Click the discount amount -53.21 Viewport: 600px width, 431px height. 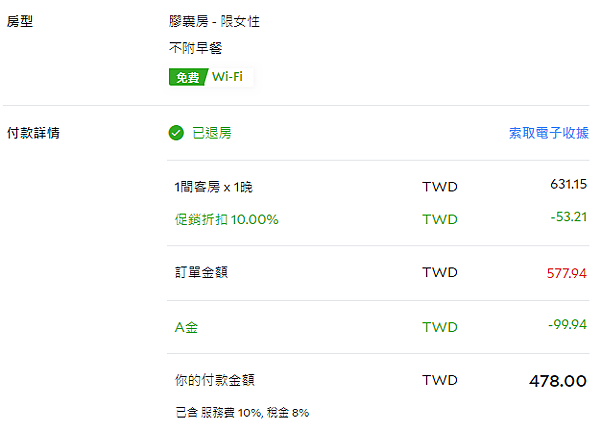(568, 217)
